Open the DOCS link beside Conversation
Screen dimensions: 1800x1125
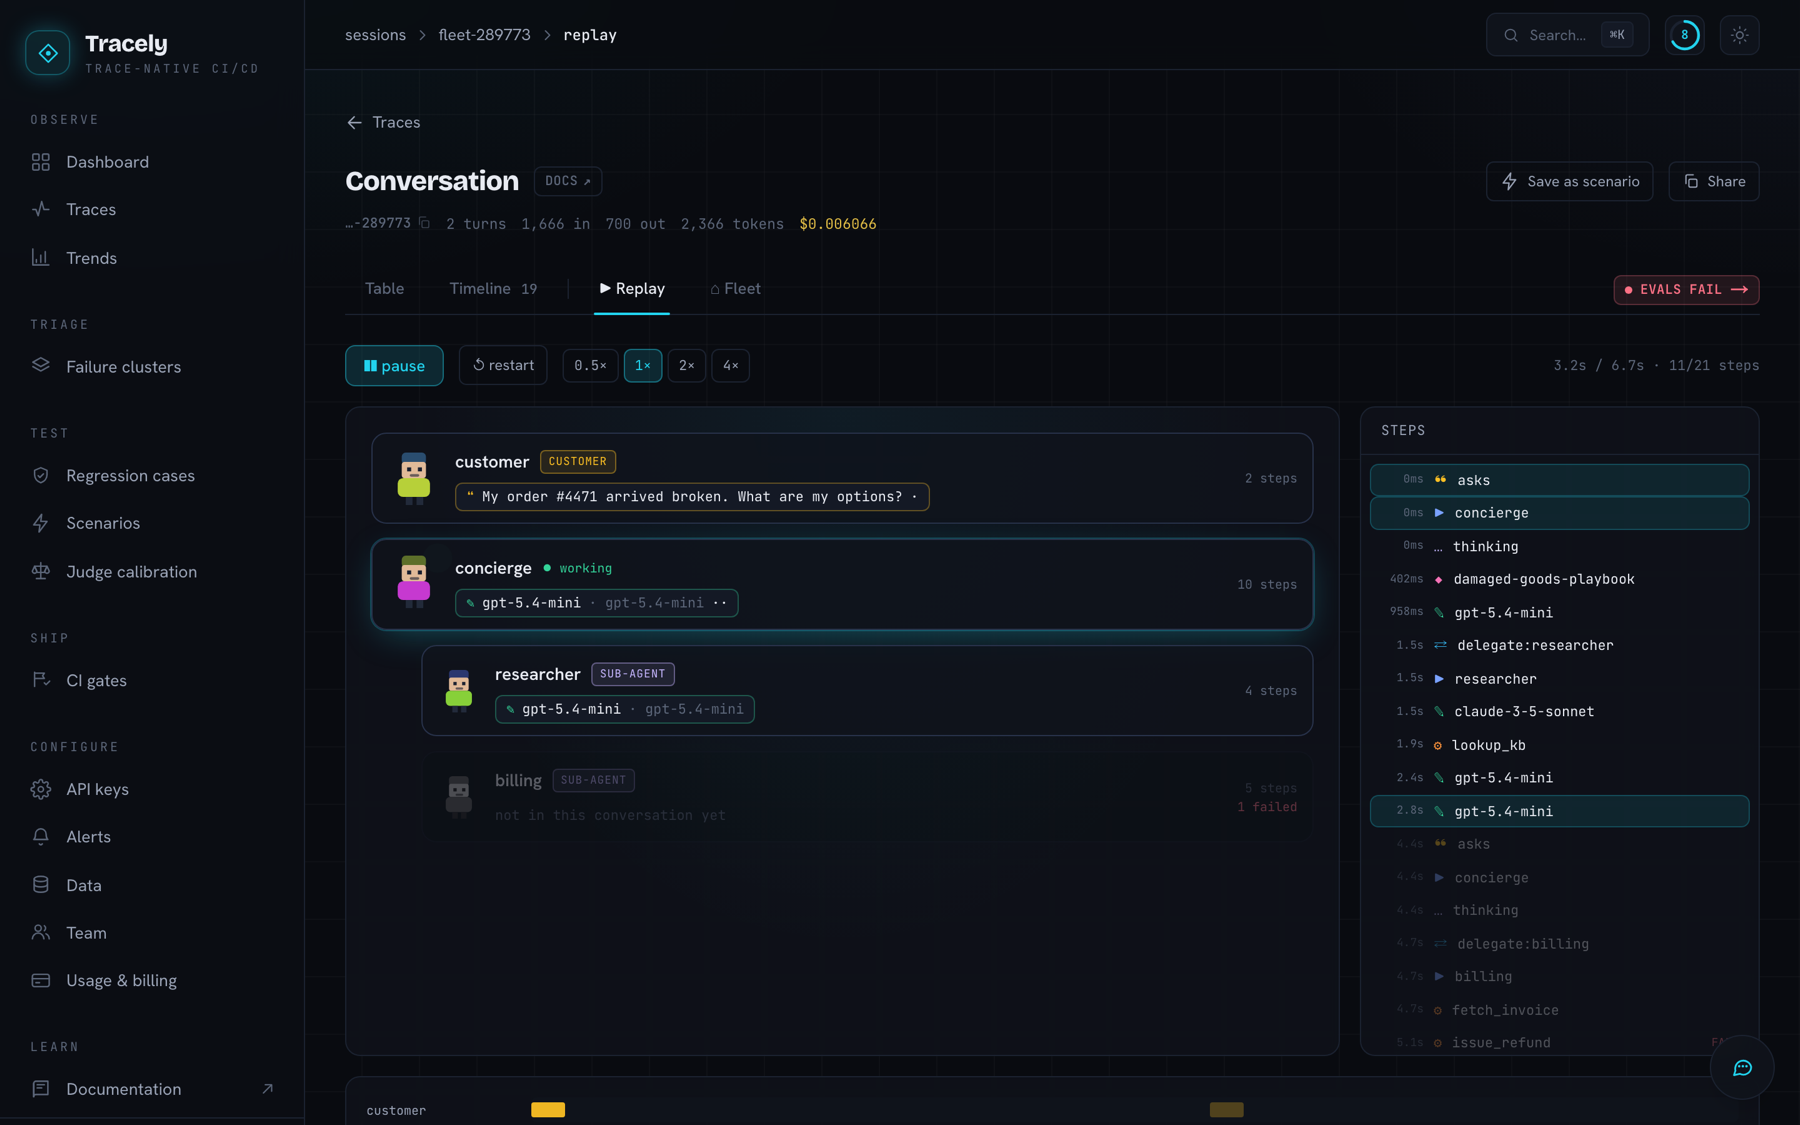click(568, 181)
